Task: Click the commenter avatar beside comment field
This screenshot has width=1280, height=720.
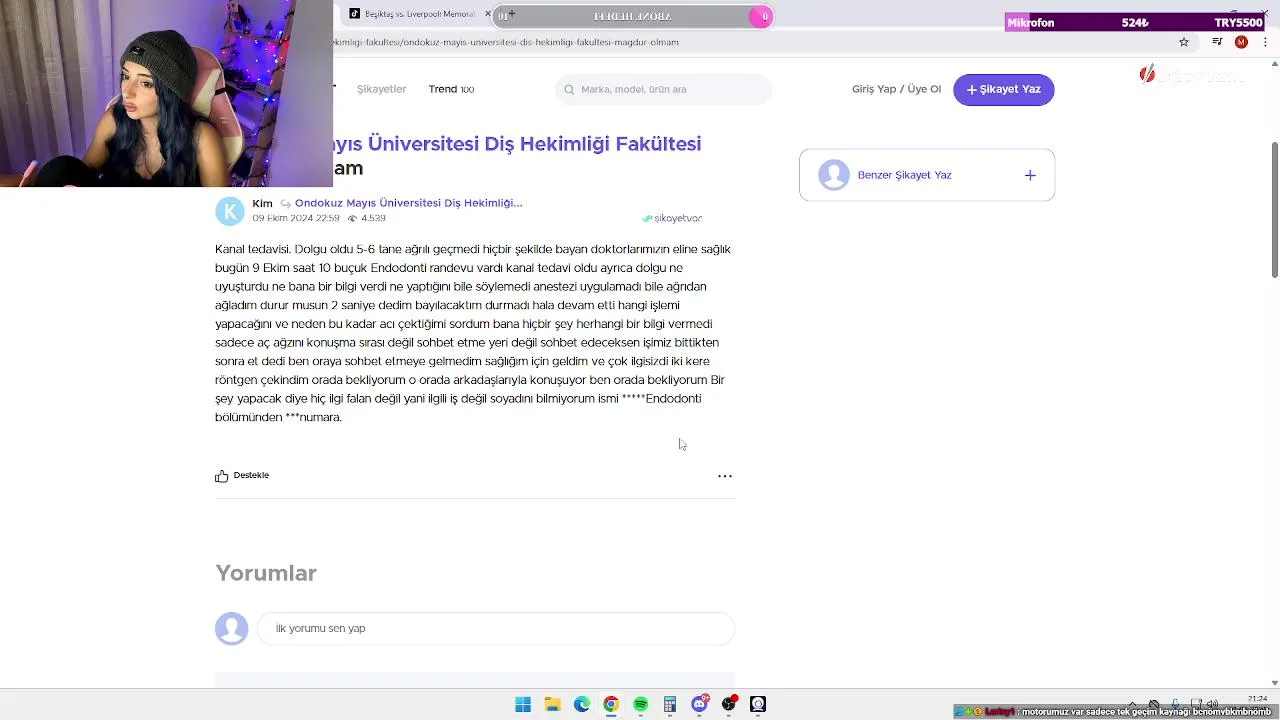Action: [x=231, y=628]
